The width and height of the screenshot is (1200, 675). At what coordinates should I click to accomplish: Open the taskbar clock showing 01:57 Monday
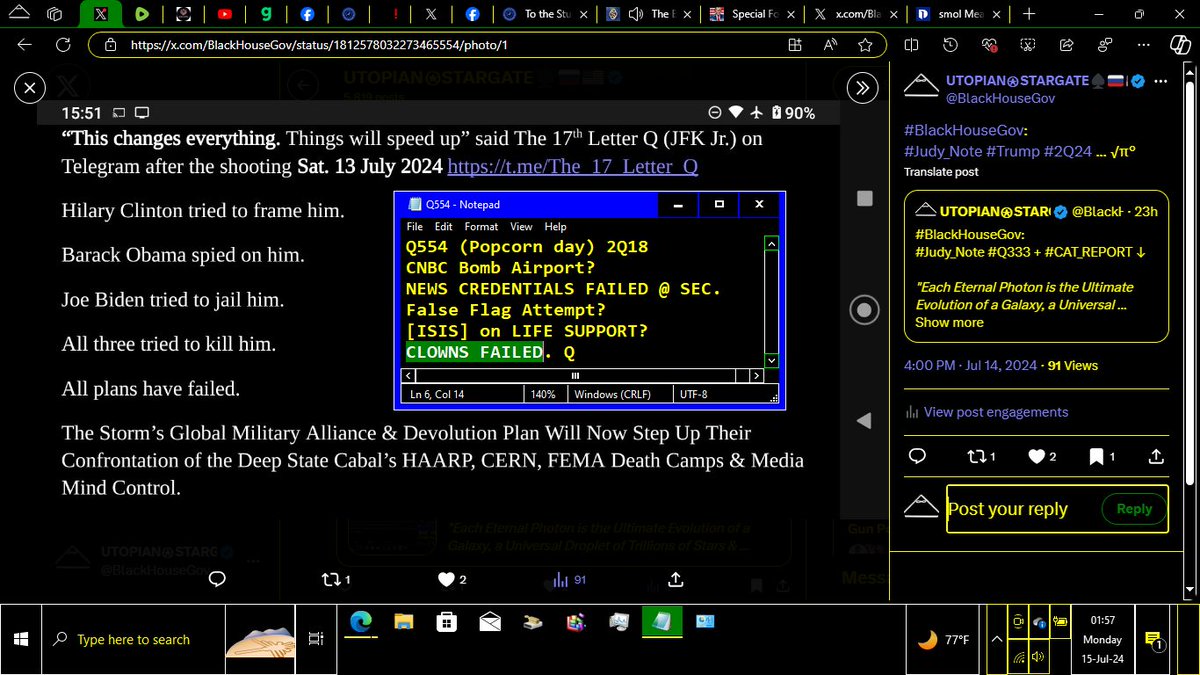1102,639
